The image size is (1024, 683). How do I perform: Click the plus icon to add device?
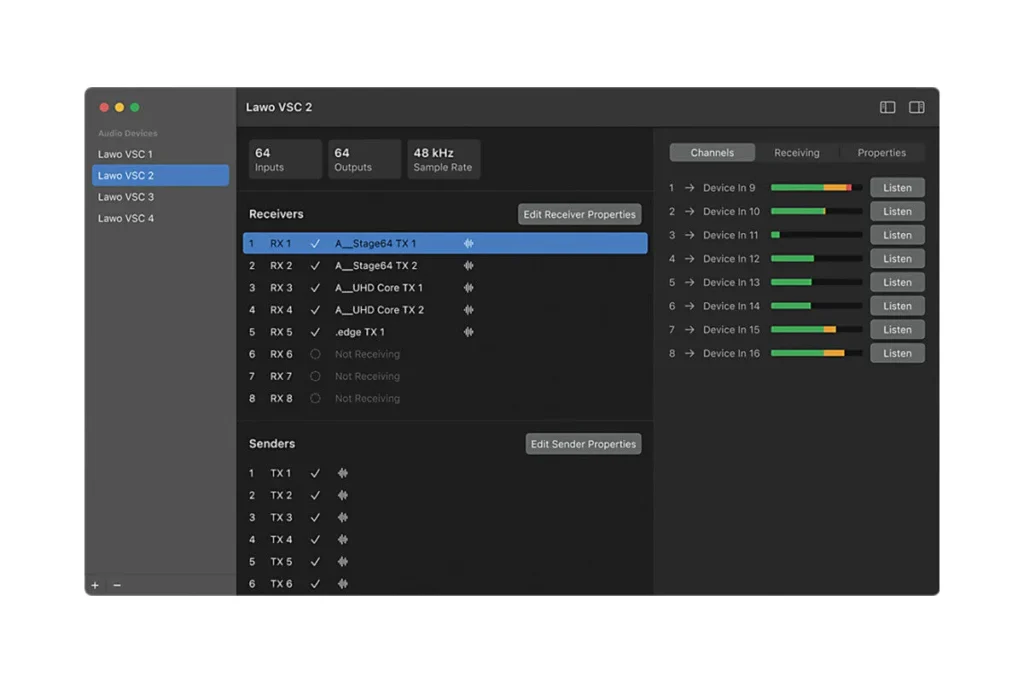click(95, 585)
